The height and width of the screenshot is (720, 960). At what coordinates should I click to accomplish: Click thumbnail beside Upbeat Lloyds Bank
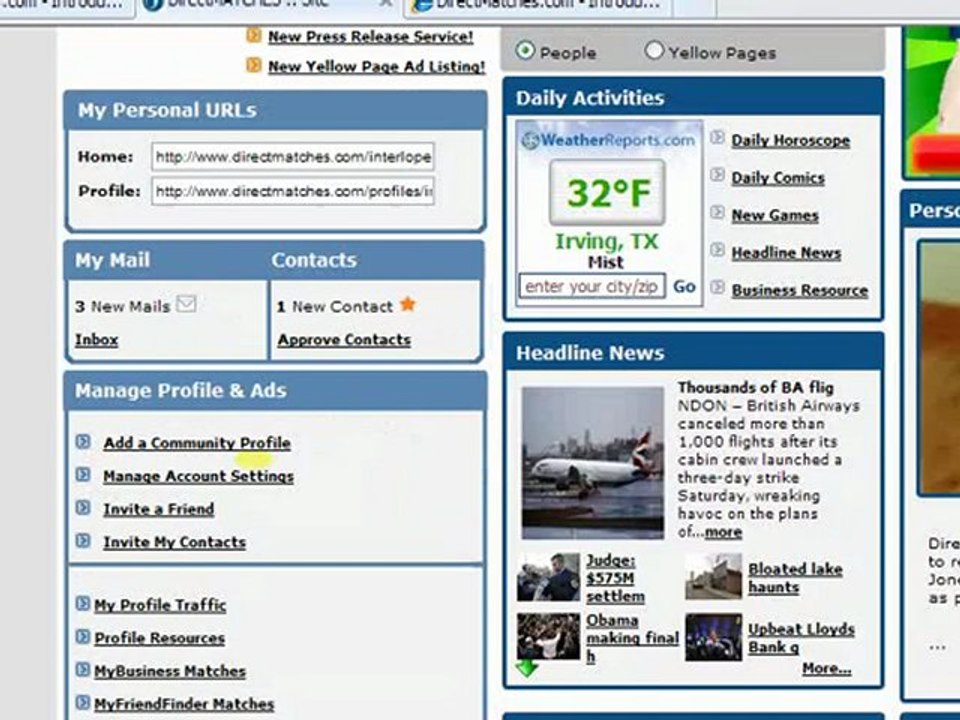[x=713, y=637]
